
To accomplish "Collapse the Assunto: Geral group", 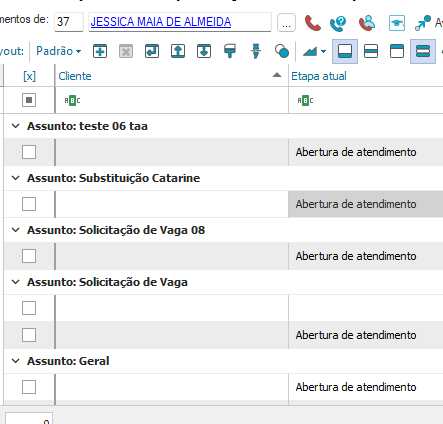I will 15,361.
